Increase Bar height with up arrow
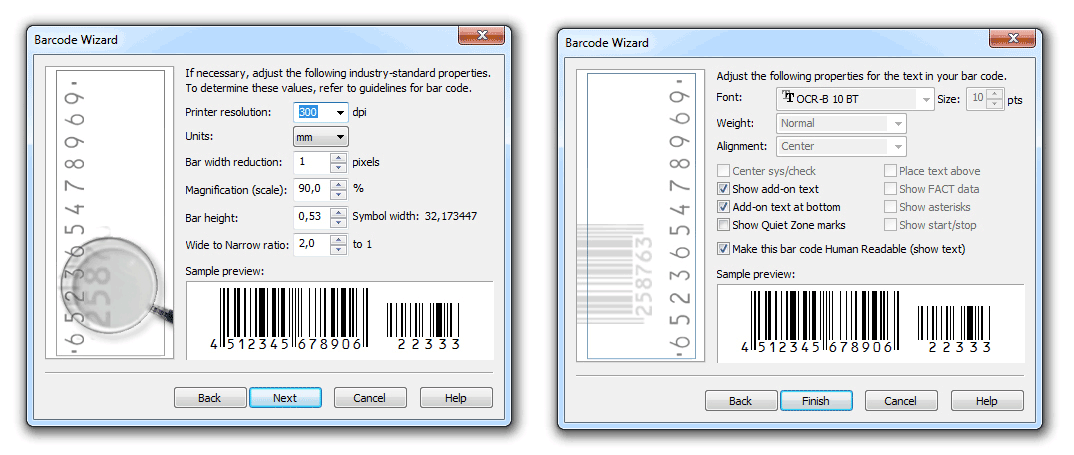Screen dimensions: 1074x455 (338, 212)
